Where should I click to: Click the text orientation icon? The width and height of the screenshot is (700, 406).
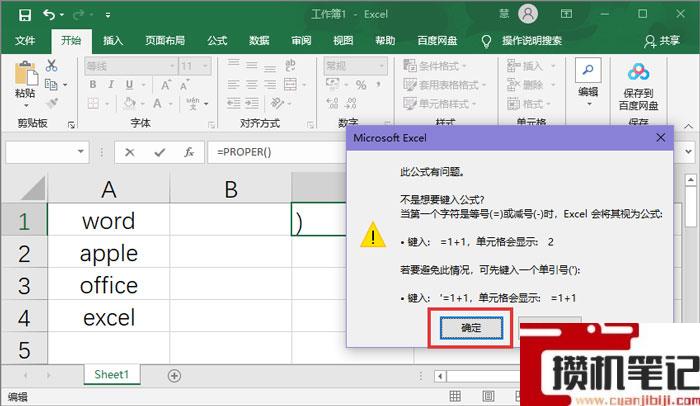click(277, 104)
